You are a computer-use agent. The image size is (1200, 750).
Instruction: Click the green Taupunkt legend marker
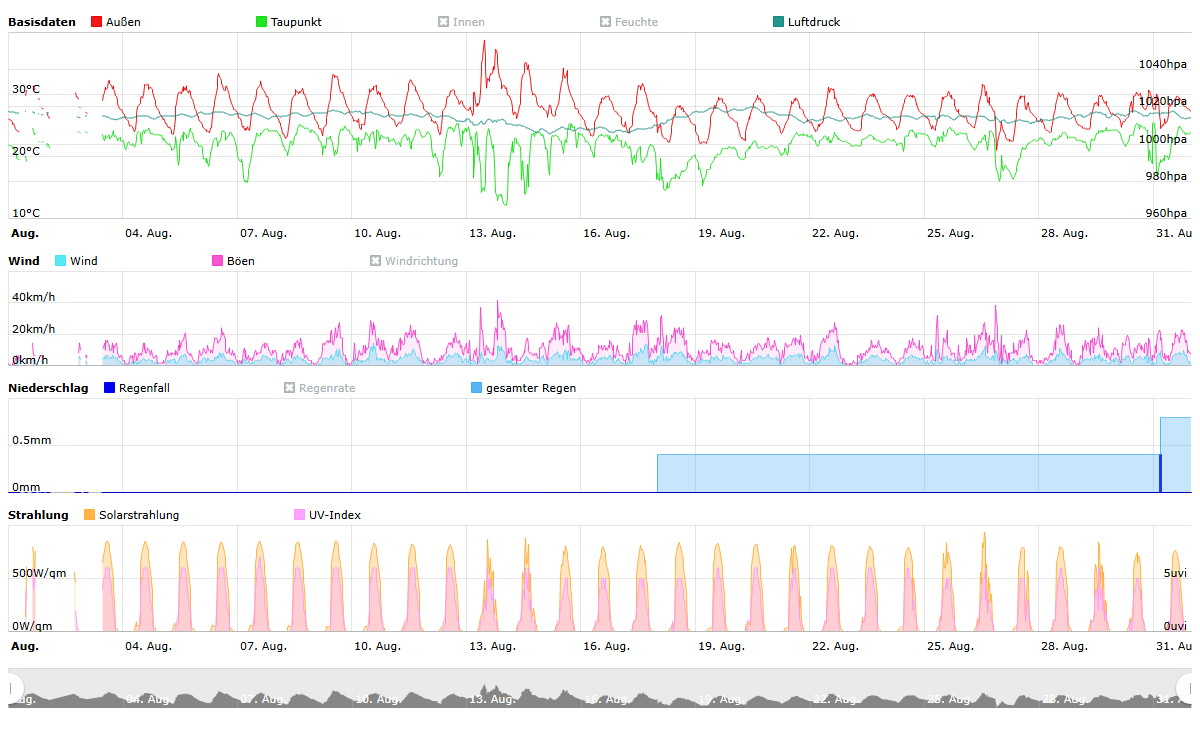click(x=262, y=22)
